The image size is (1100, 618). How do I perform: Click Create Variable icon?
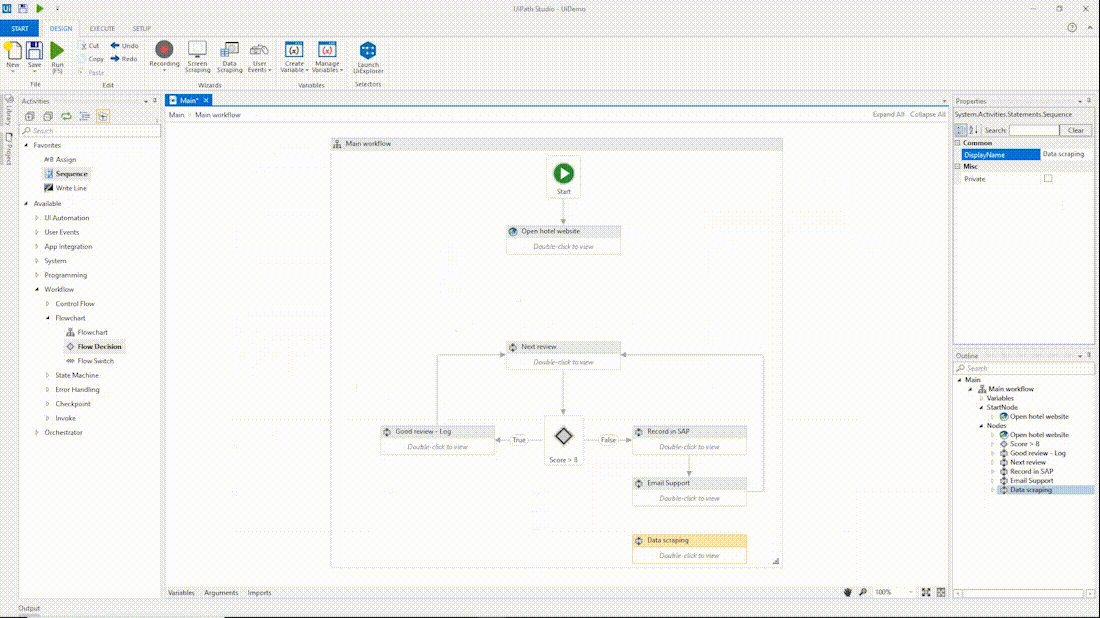pyautogui.click(x=294, y=49)
